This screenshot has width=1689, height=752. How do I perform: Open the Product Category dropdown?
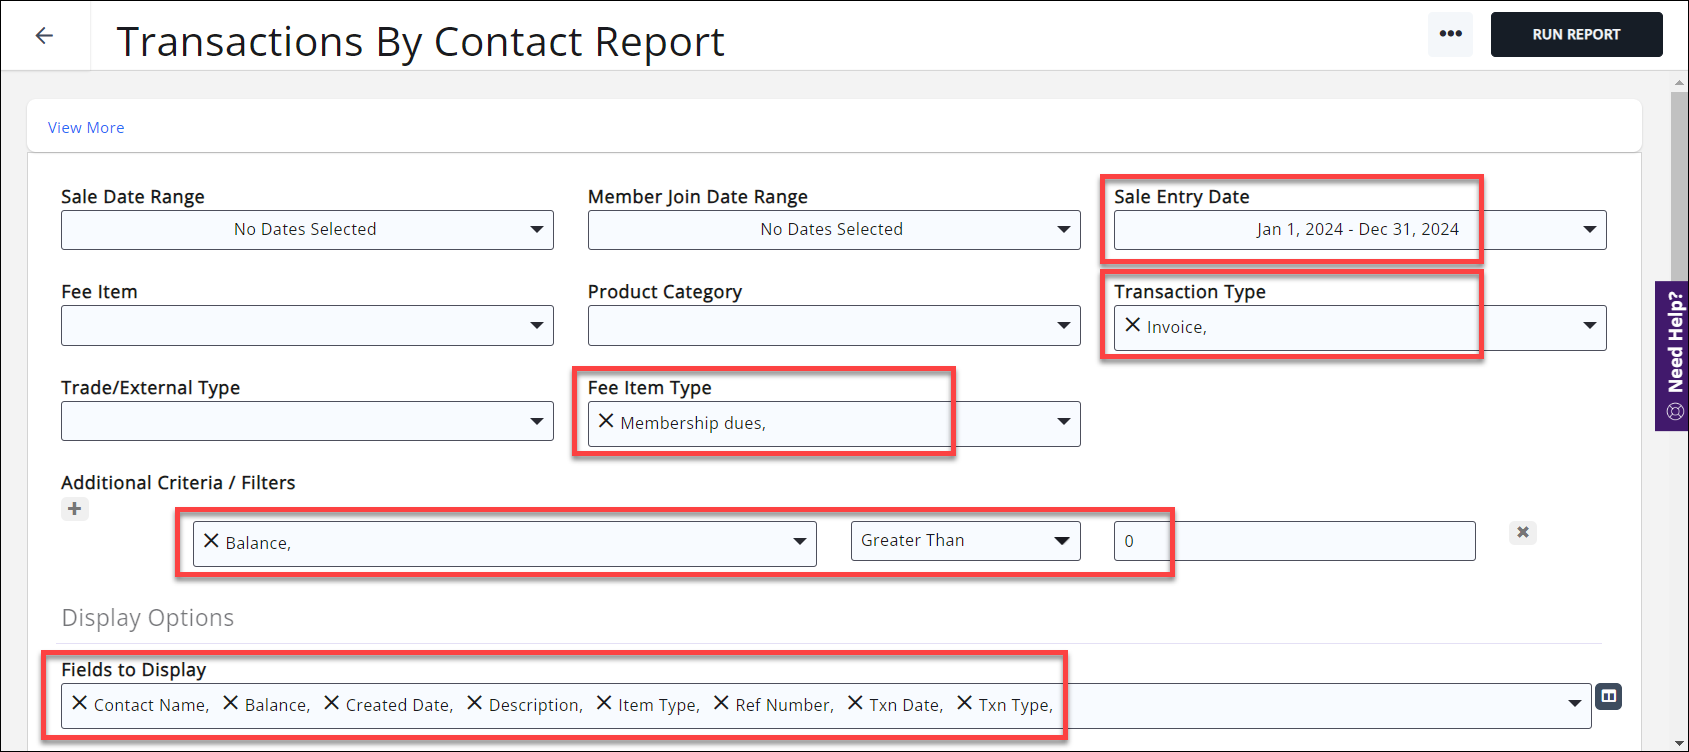tap(833, 326)
